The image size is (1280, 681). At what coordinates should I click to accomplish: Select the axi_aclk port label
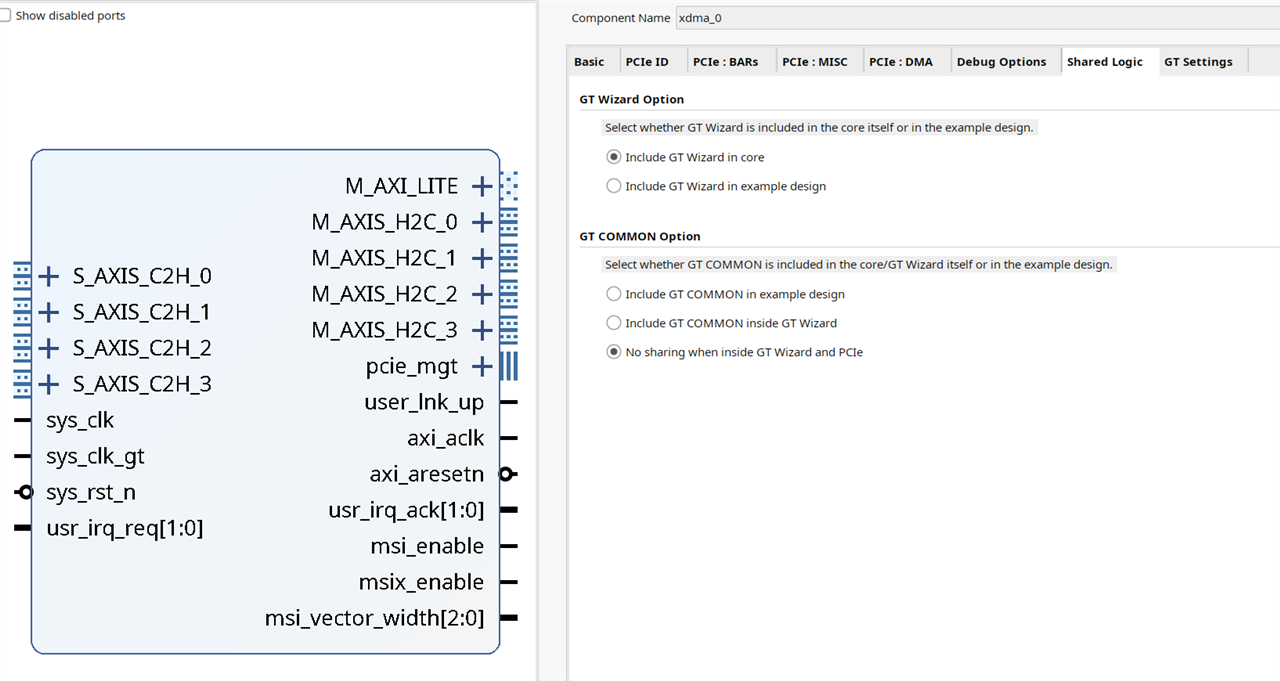(x=446, y=438)
